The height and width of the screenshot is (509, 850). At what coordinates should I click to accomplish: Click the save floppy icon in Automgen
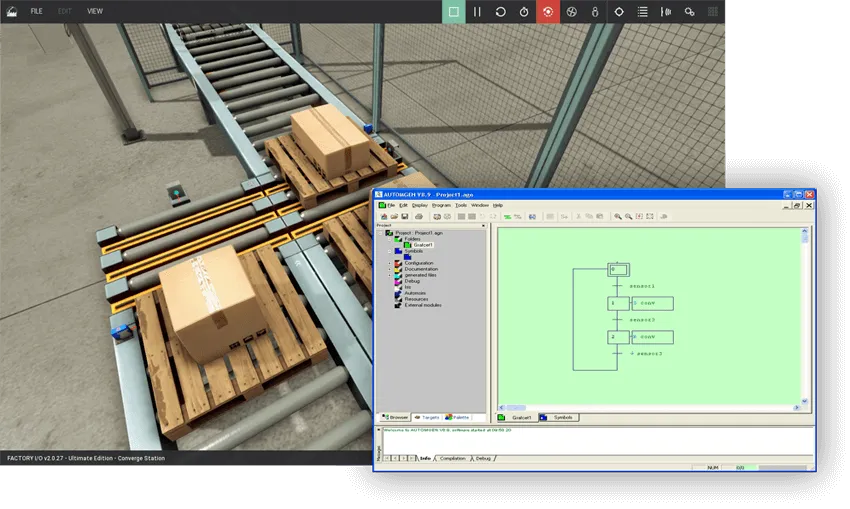pos(404,216)
